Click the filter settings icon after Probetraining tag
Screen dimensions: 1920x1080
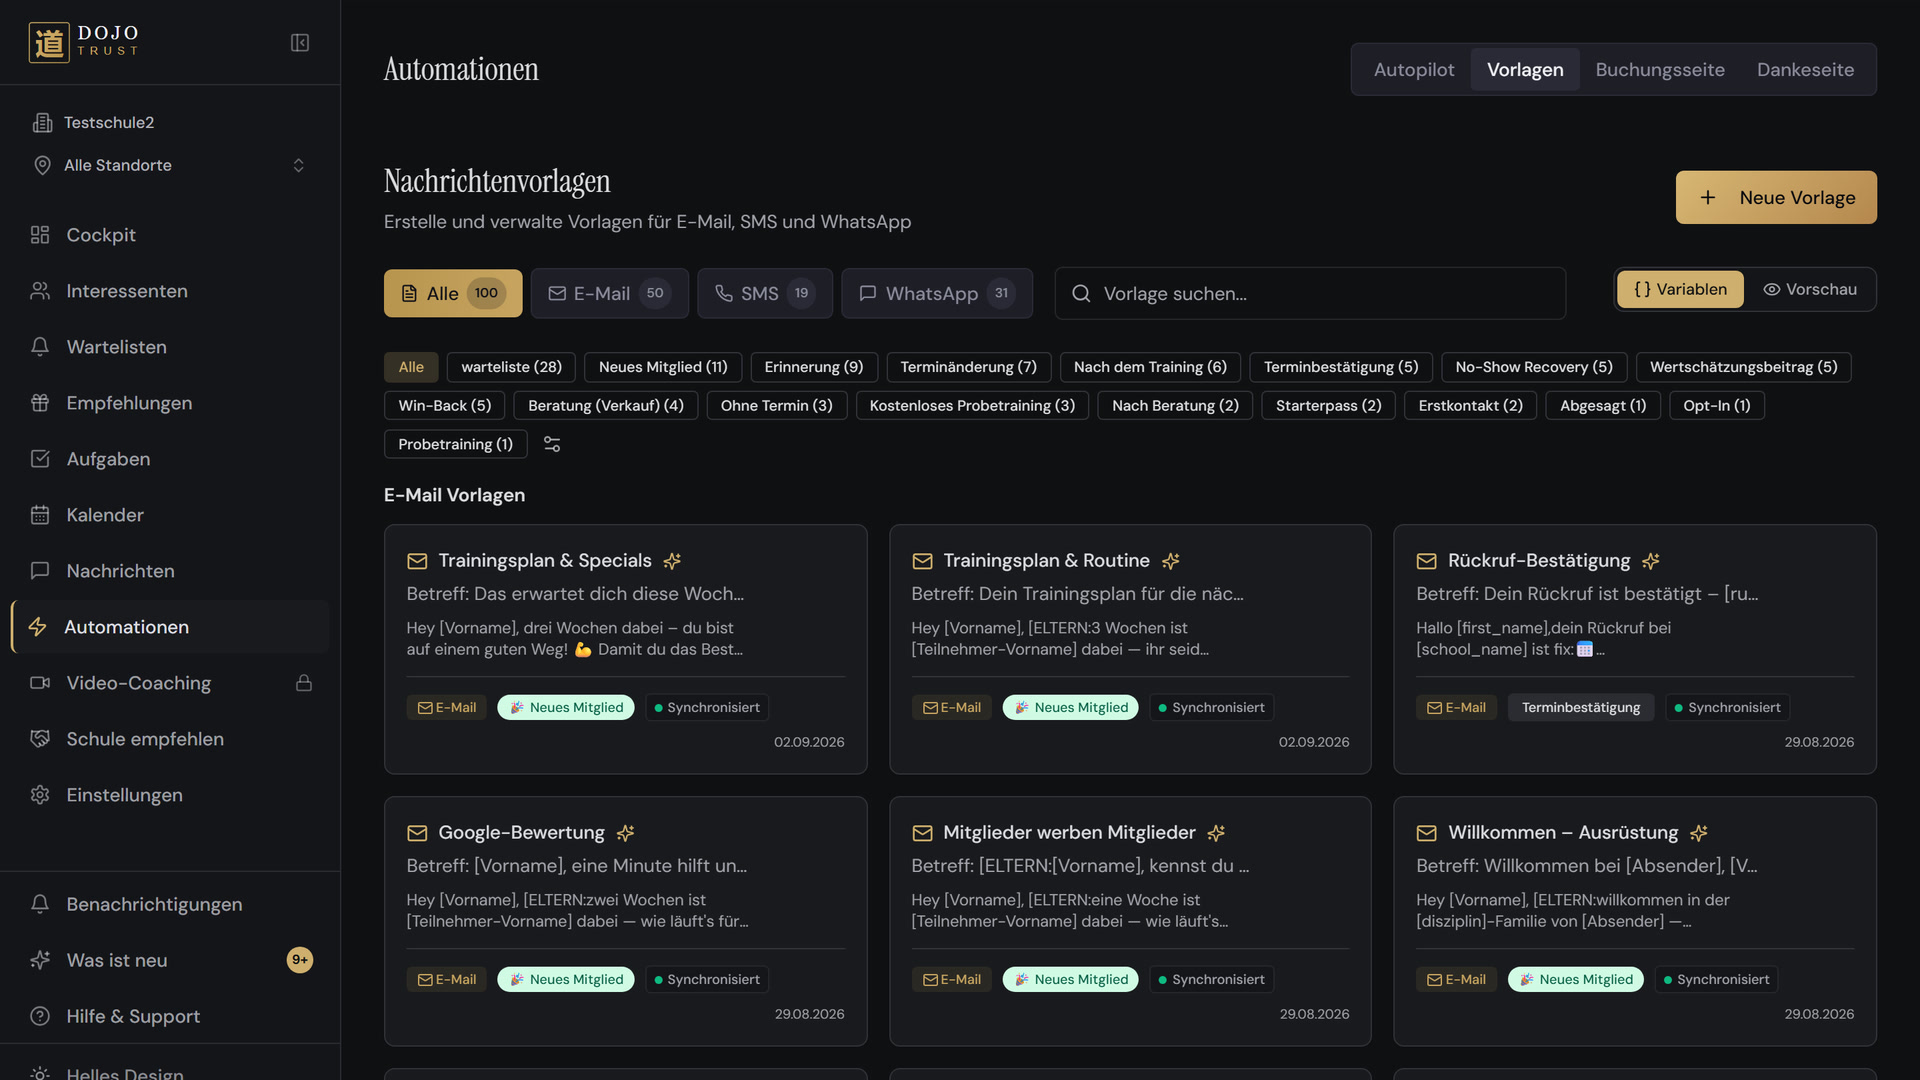[x=552, y=444]
